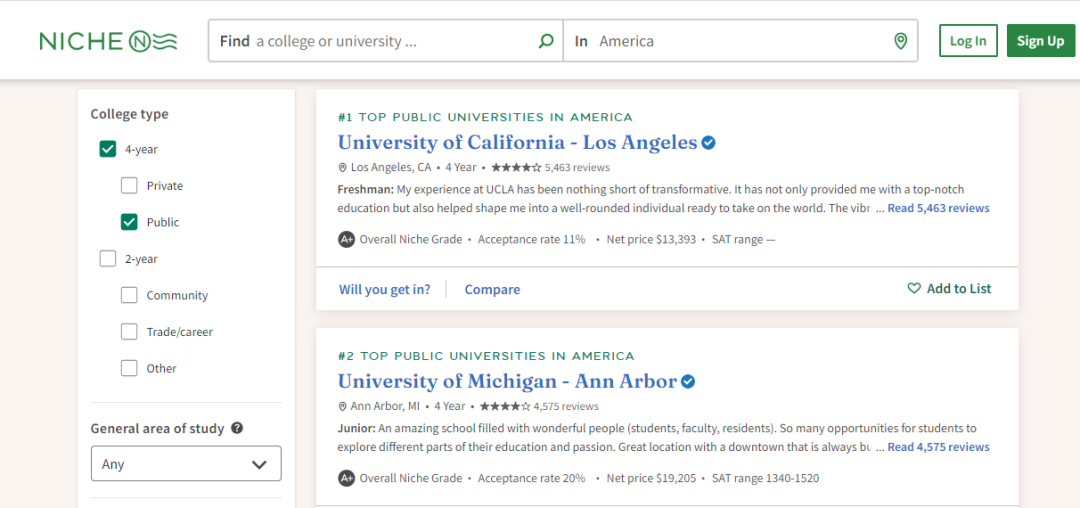Click #2 Top Public Universities in America heading
This screenshot has height=508, width=1080.
tap(486, 356)
